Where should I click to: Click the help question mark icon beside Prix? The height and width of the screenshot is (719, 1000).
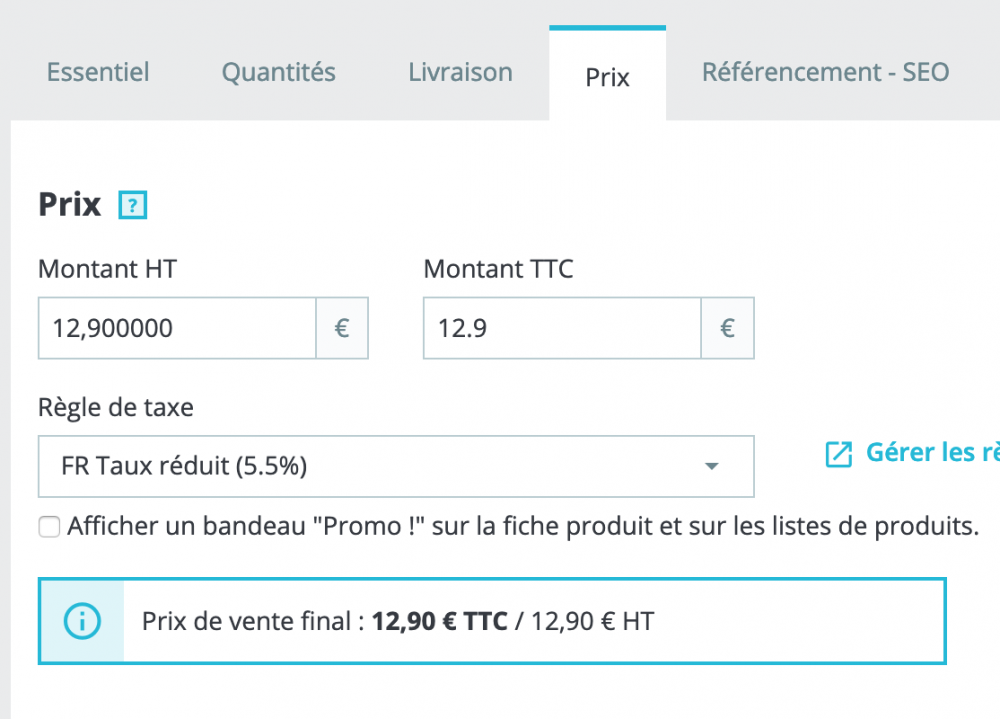coord(133,206)
